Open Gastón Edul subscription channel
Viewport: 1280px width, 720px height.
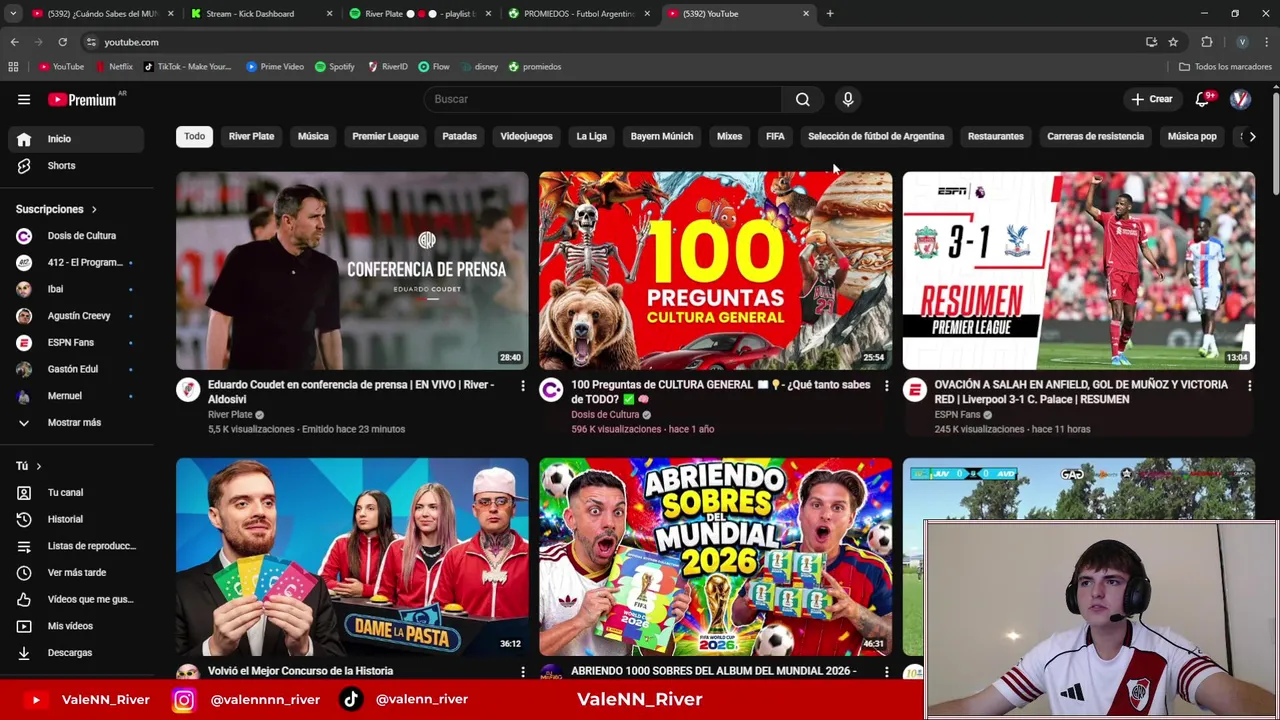click(x=76, y=369)
